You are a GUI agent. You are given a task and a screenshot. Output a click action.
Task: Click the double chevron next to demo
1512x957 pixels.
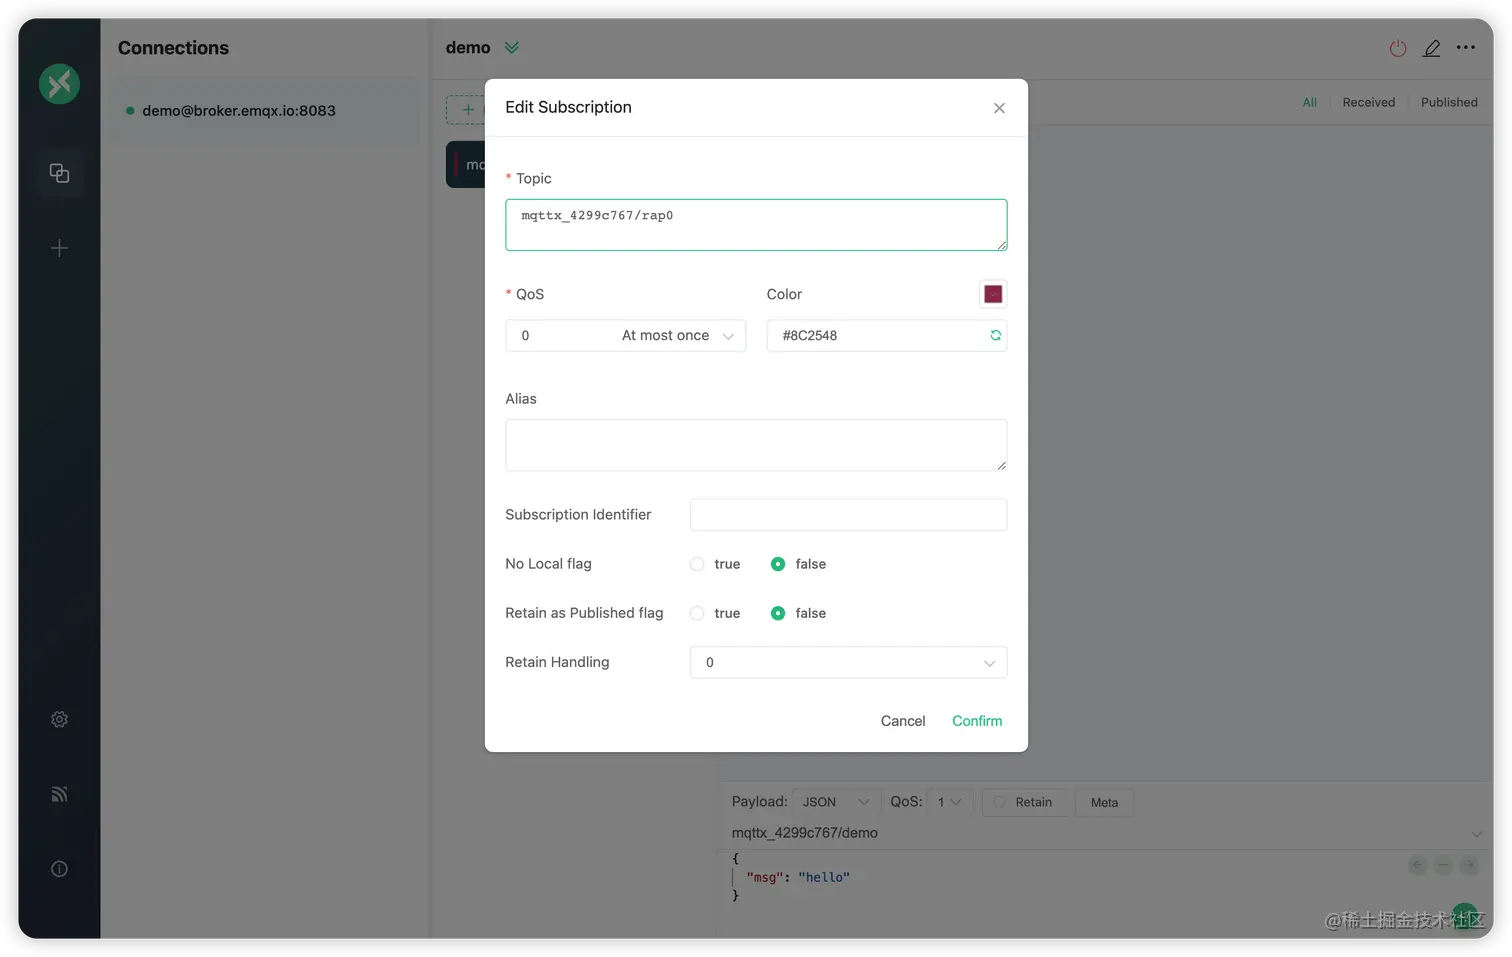point(512,48)
